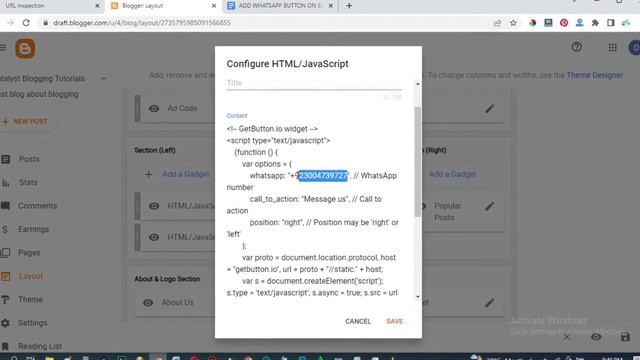
Task: Toggle visibility eye of Ad Code gadget
Action: point(154,109)
